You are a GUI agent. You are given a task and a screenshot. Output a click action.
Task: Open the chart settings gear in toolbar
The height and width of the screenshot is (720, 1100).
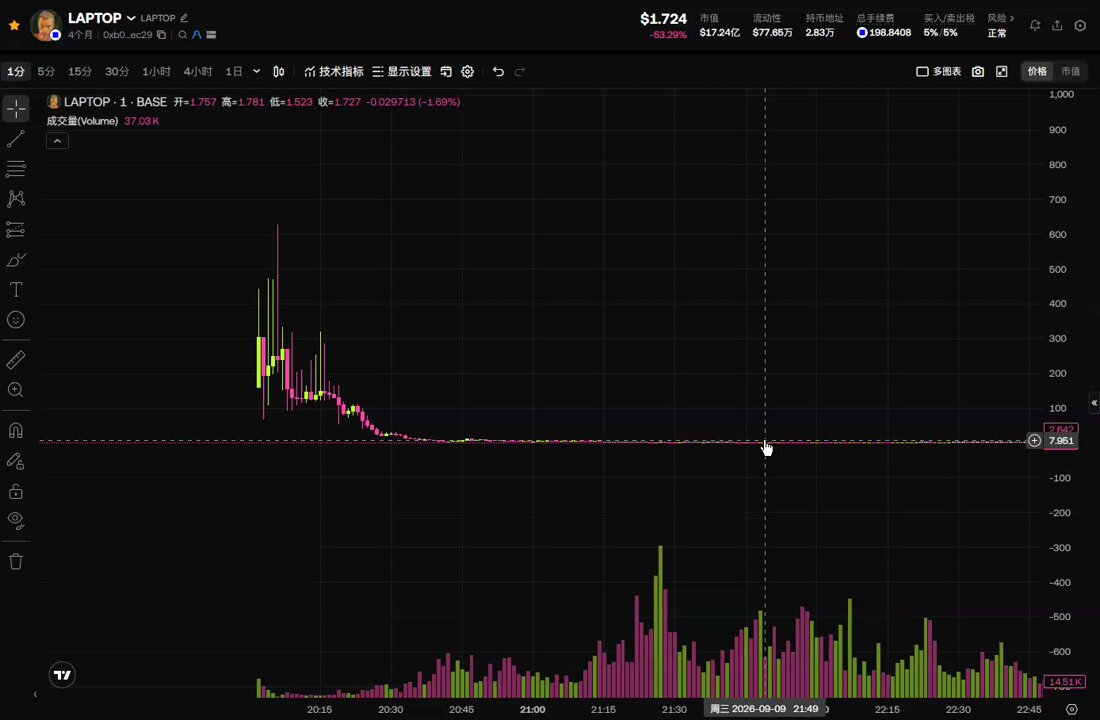click(468, 72)
